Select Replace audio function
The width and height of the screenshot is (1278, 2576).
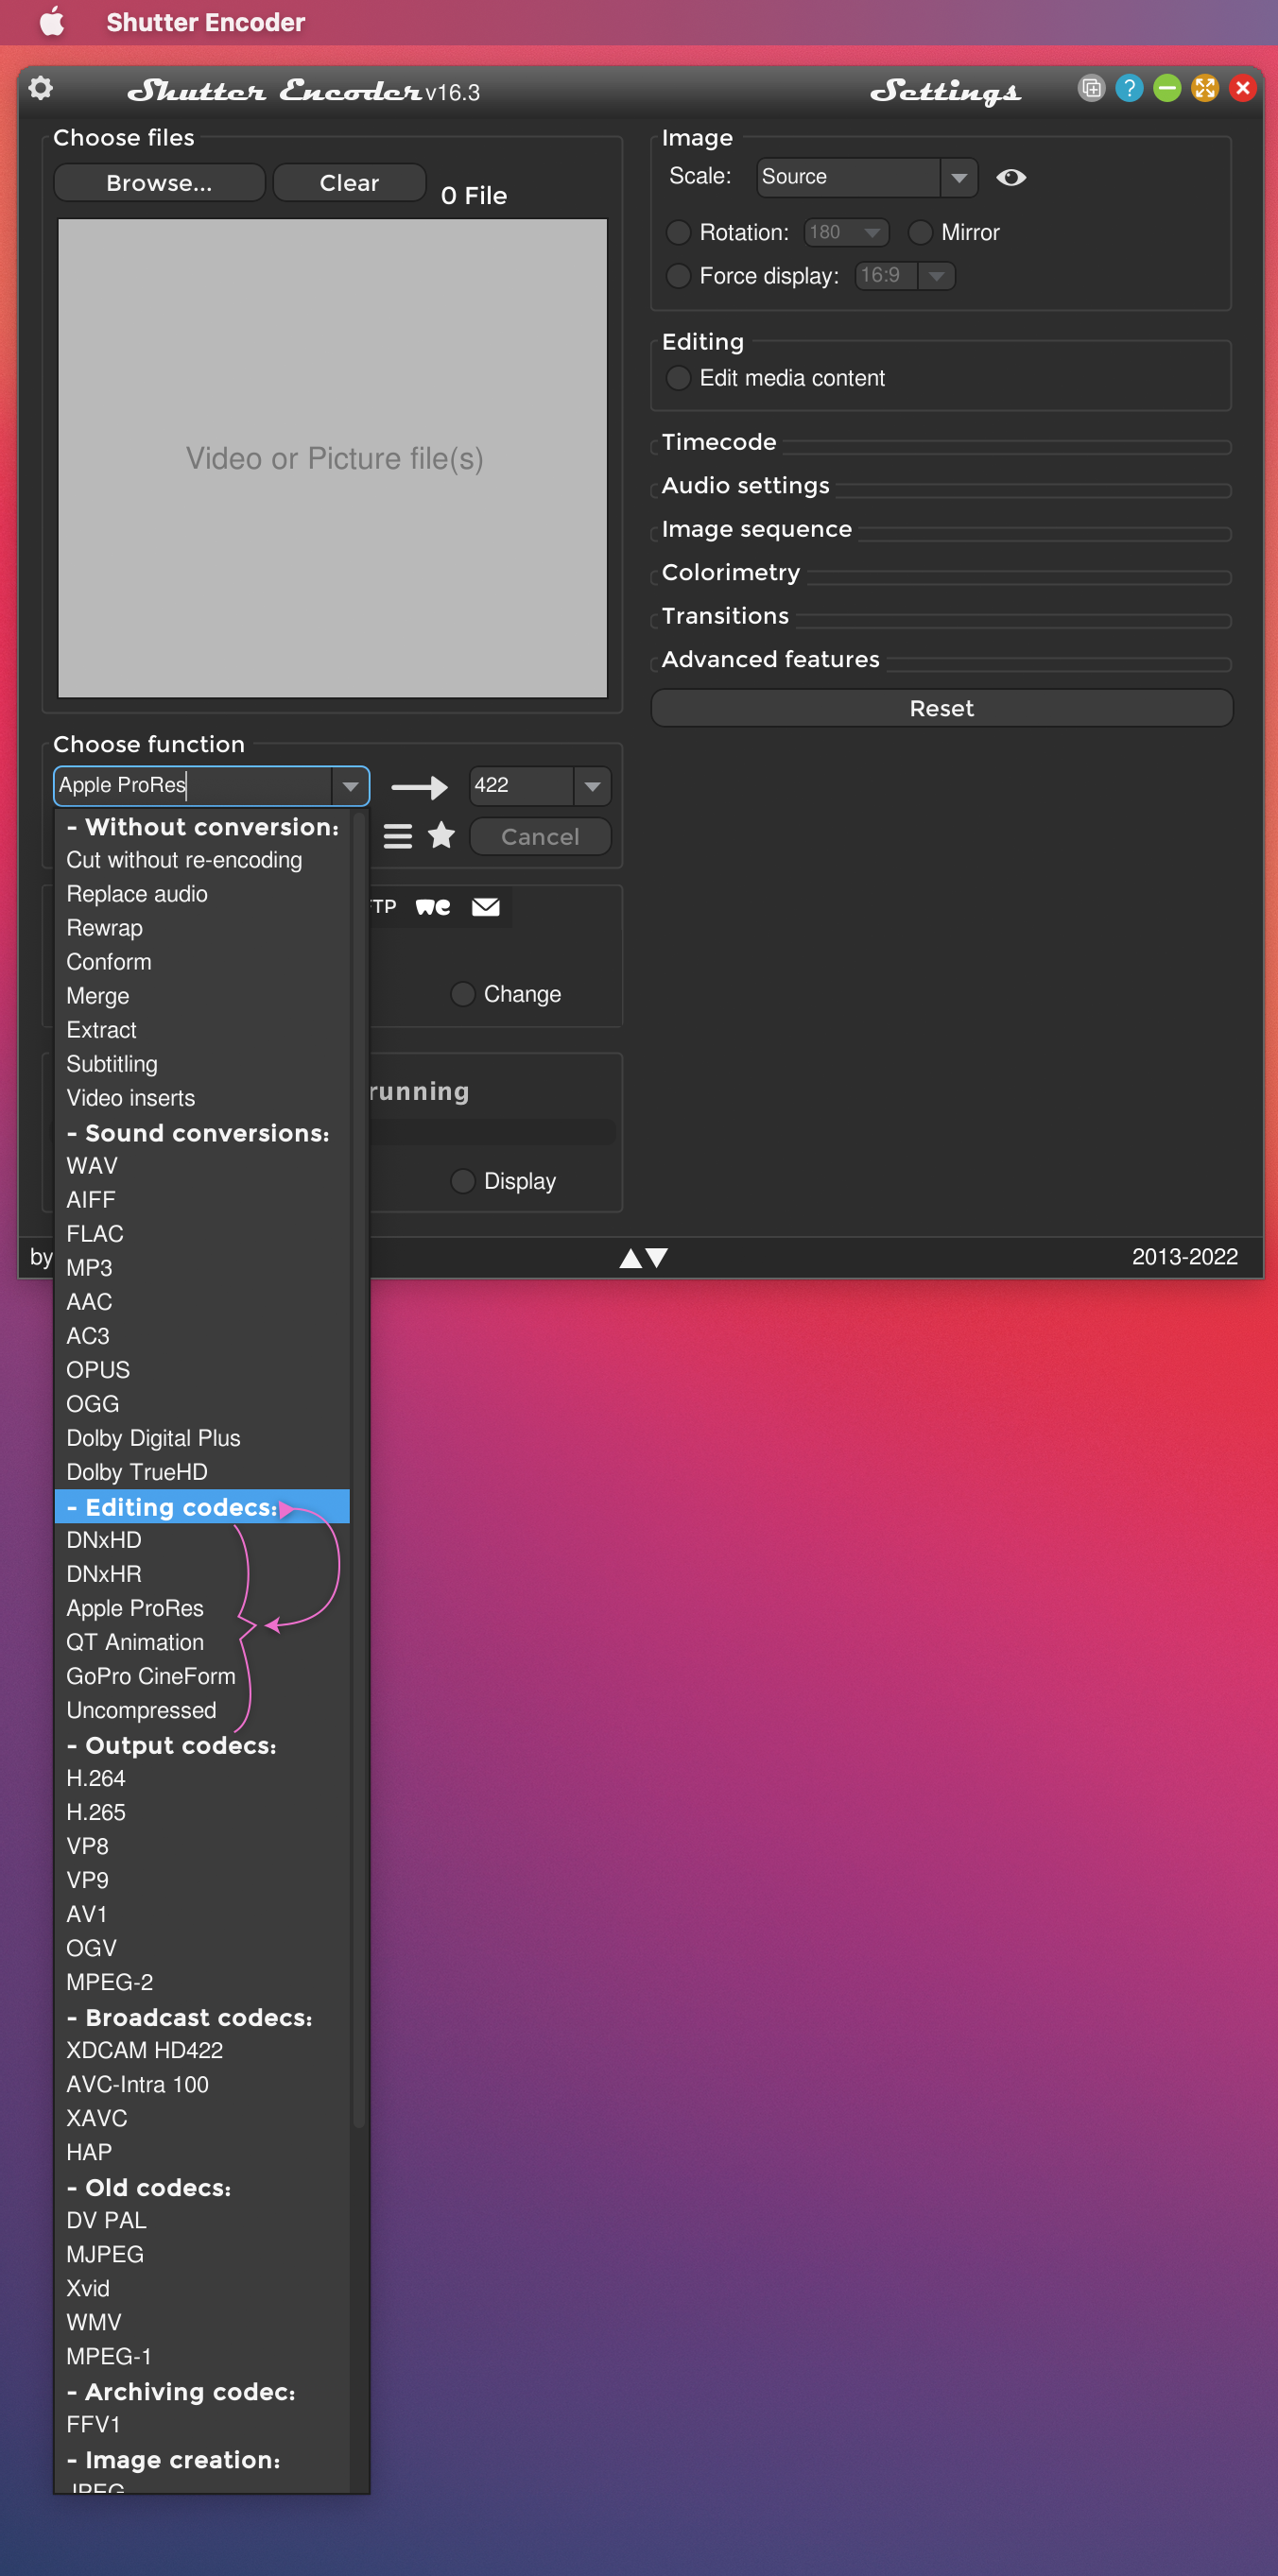(202, 894)
